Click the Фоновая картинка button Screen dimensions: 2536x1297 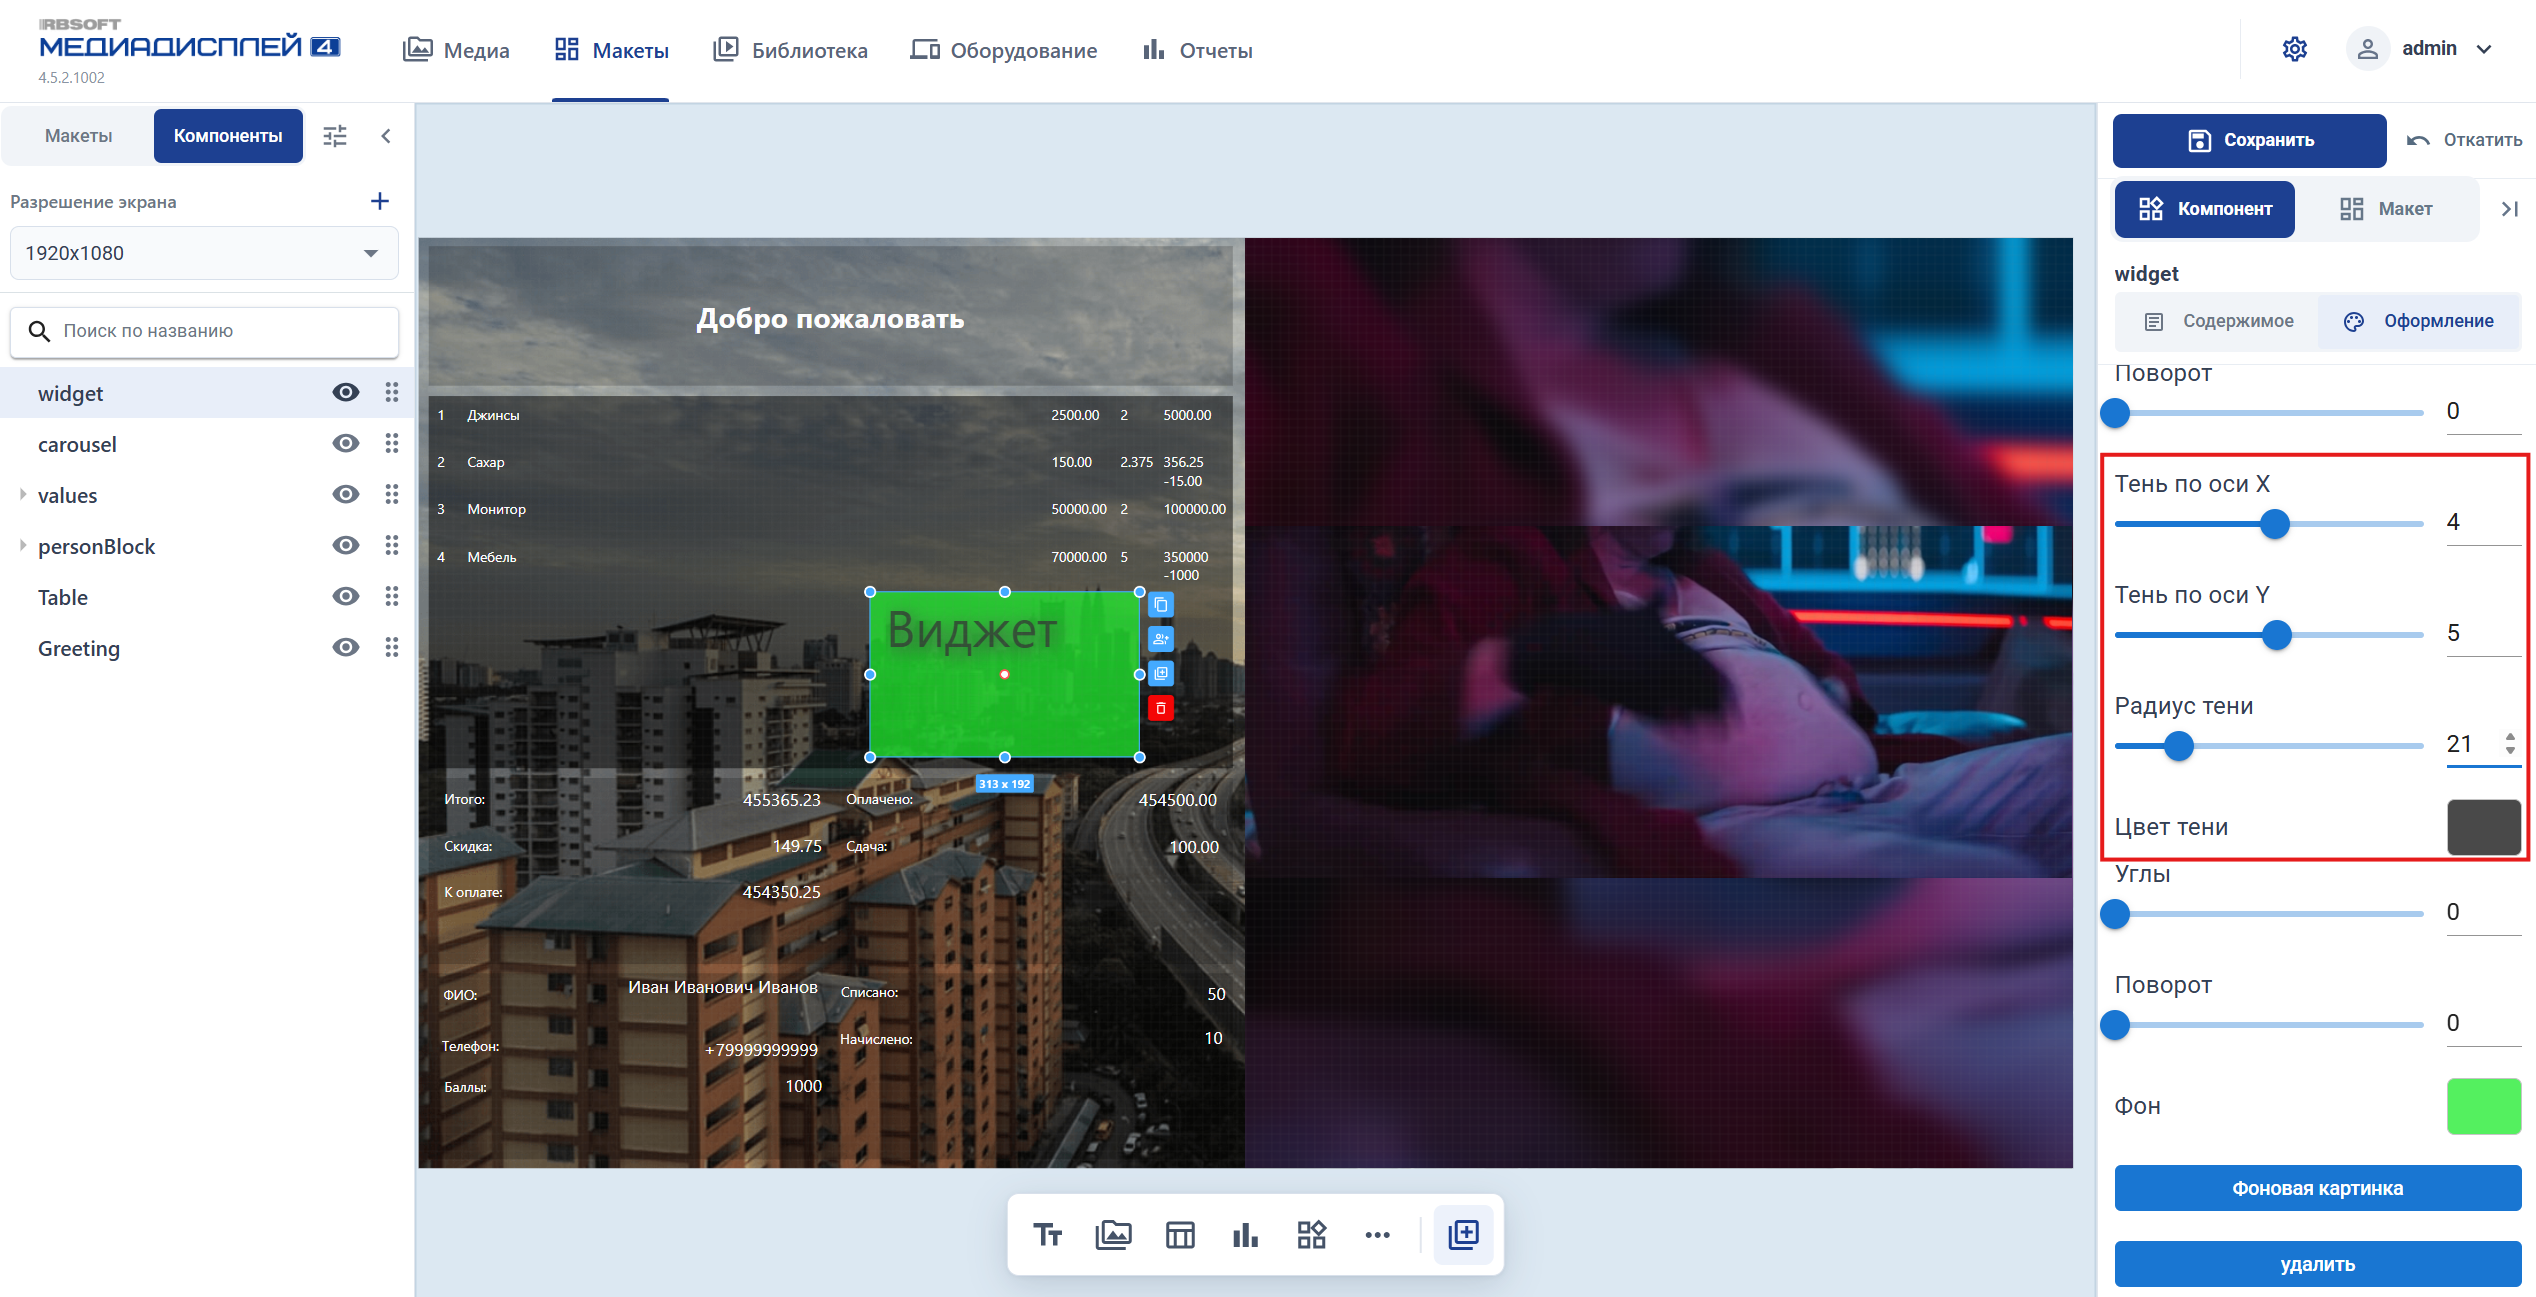point(2317,1188)
